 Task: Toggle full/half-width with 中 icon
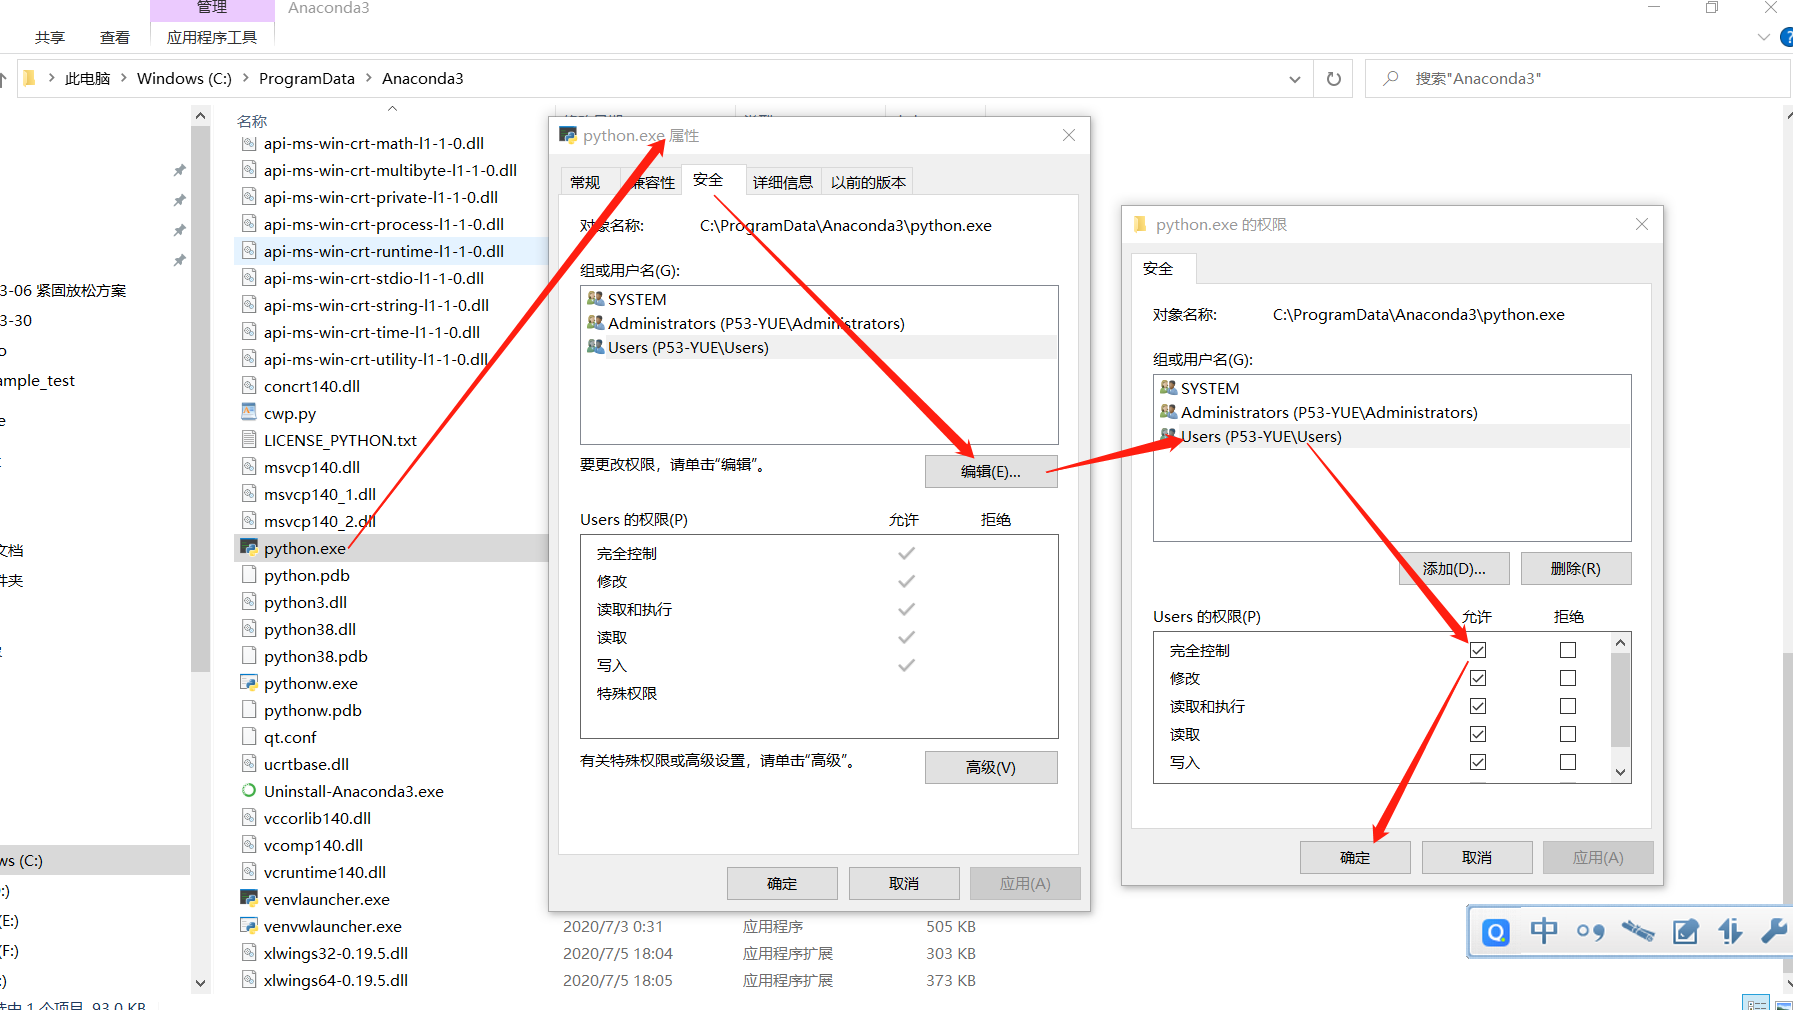(1543, 931)
